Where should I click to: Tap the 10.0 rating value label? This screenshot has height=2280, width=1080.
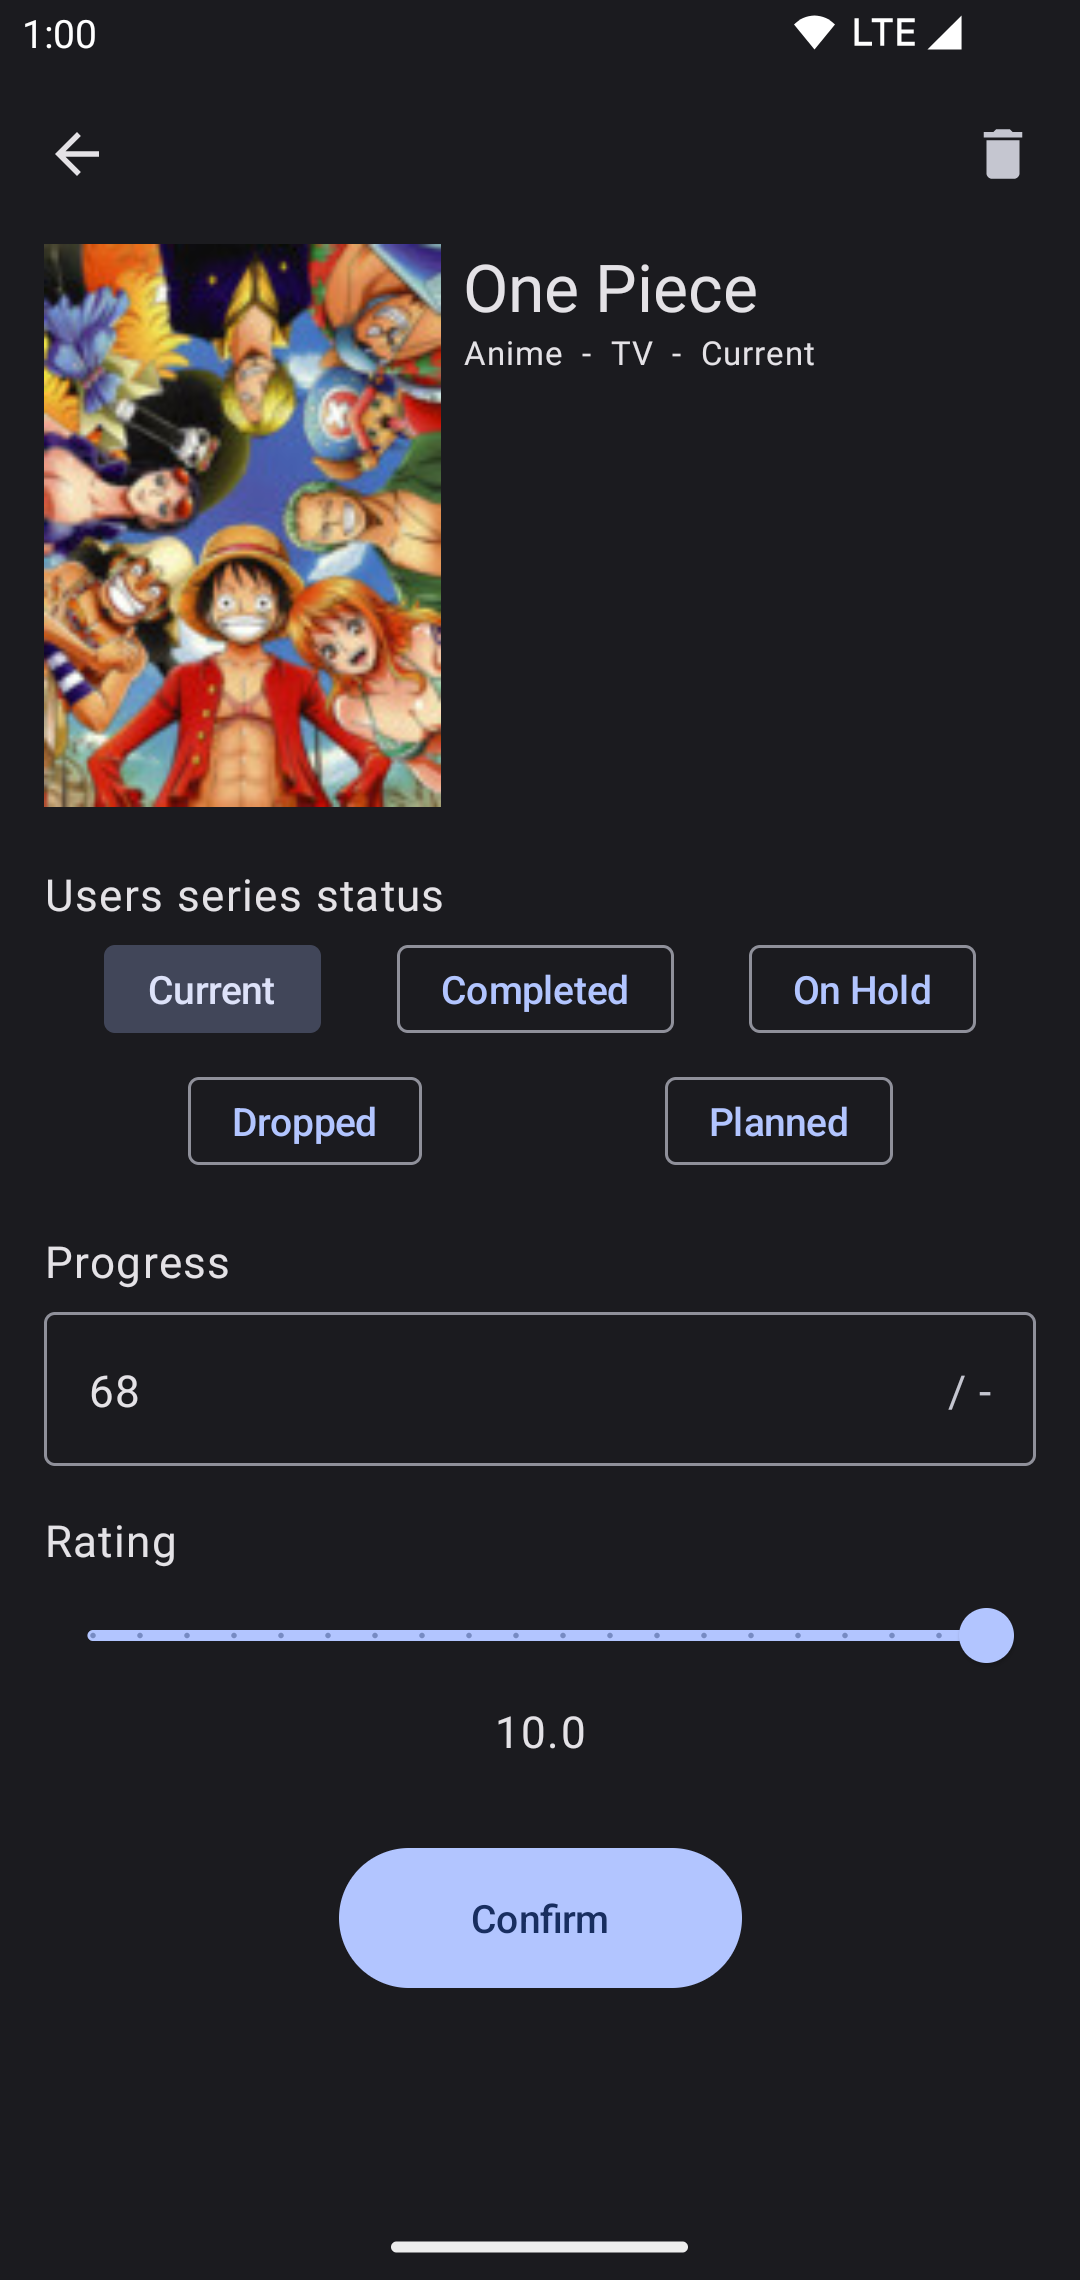pyautogui.click(x=540, y=1732)
